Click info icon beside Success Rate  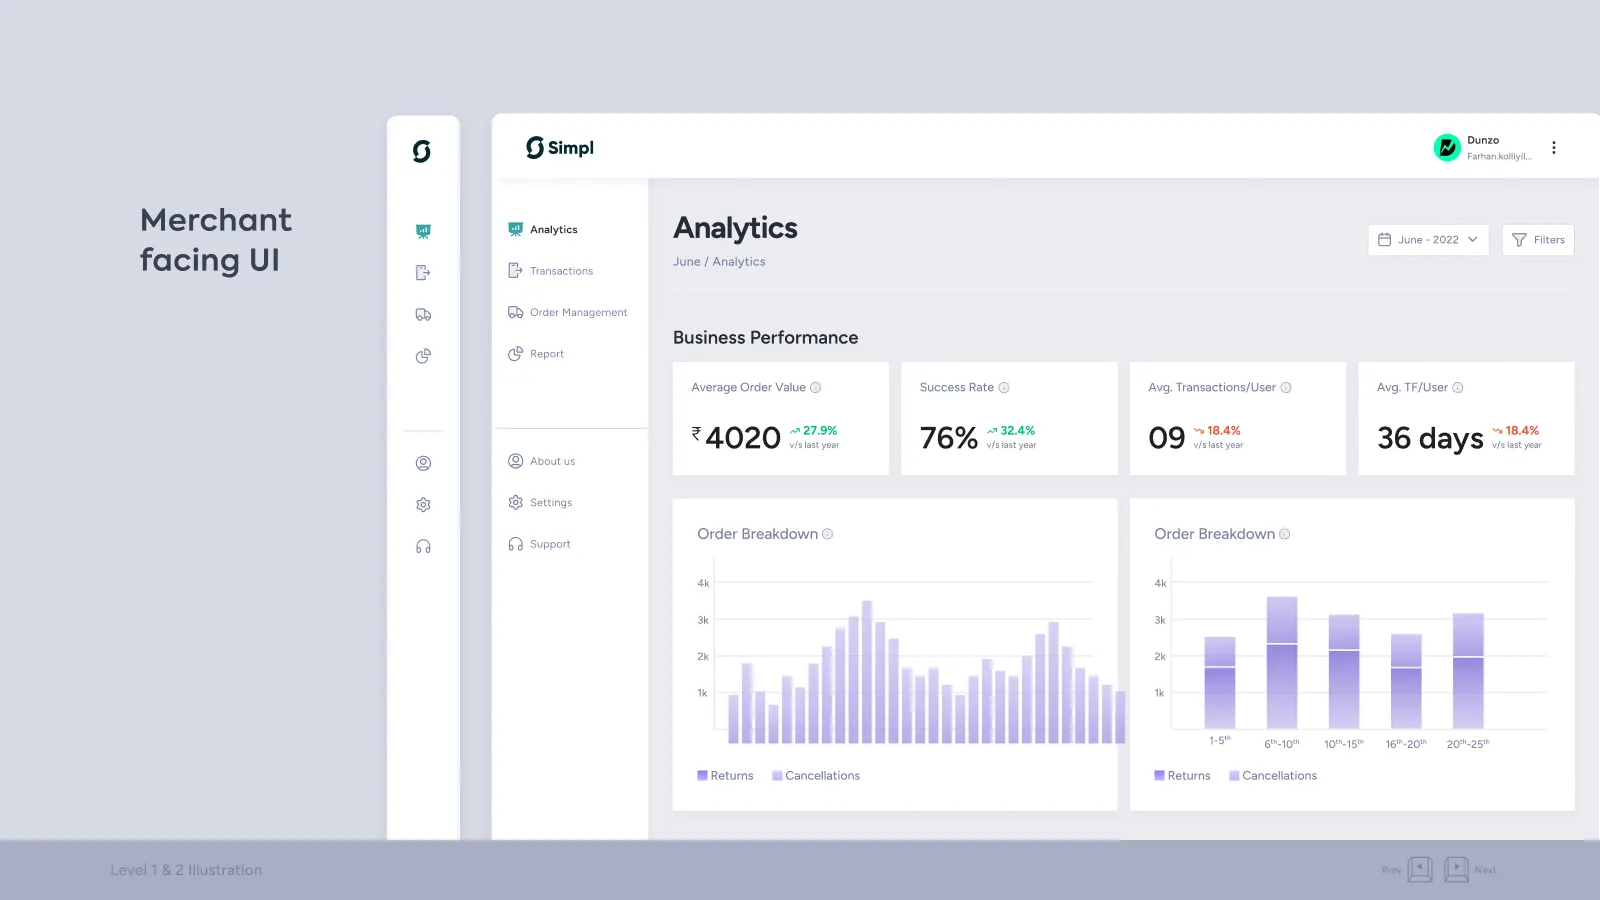(1004, 388)
